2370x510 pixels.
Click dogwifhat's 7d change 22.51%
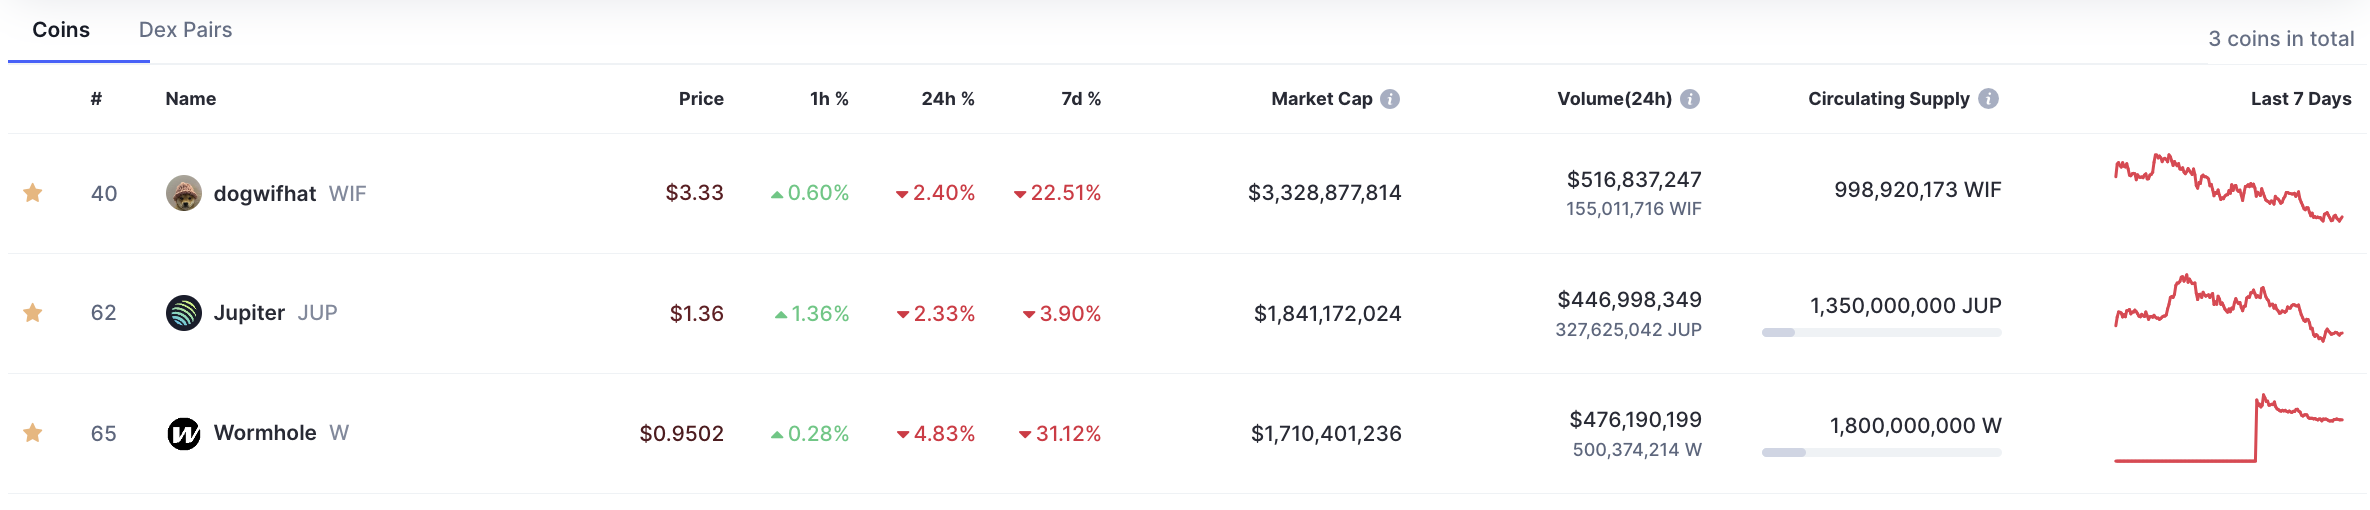[x=1057, y=193]
